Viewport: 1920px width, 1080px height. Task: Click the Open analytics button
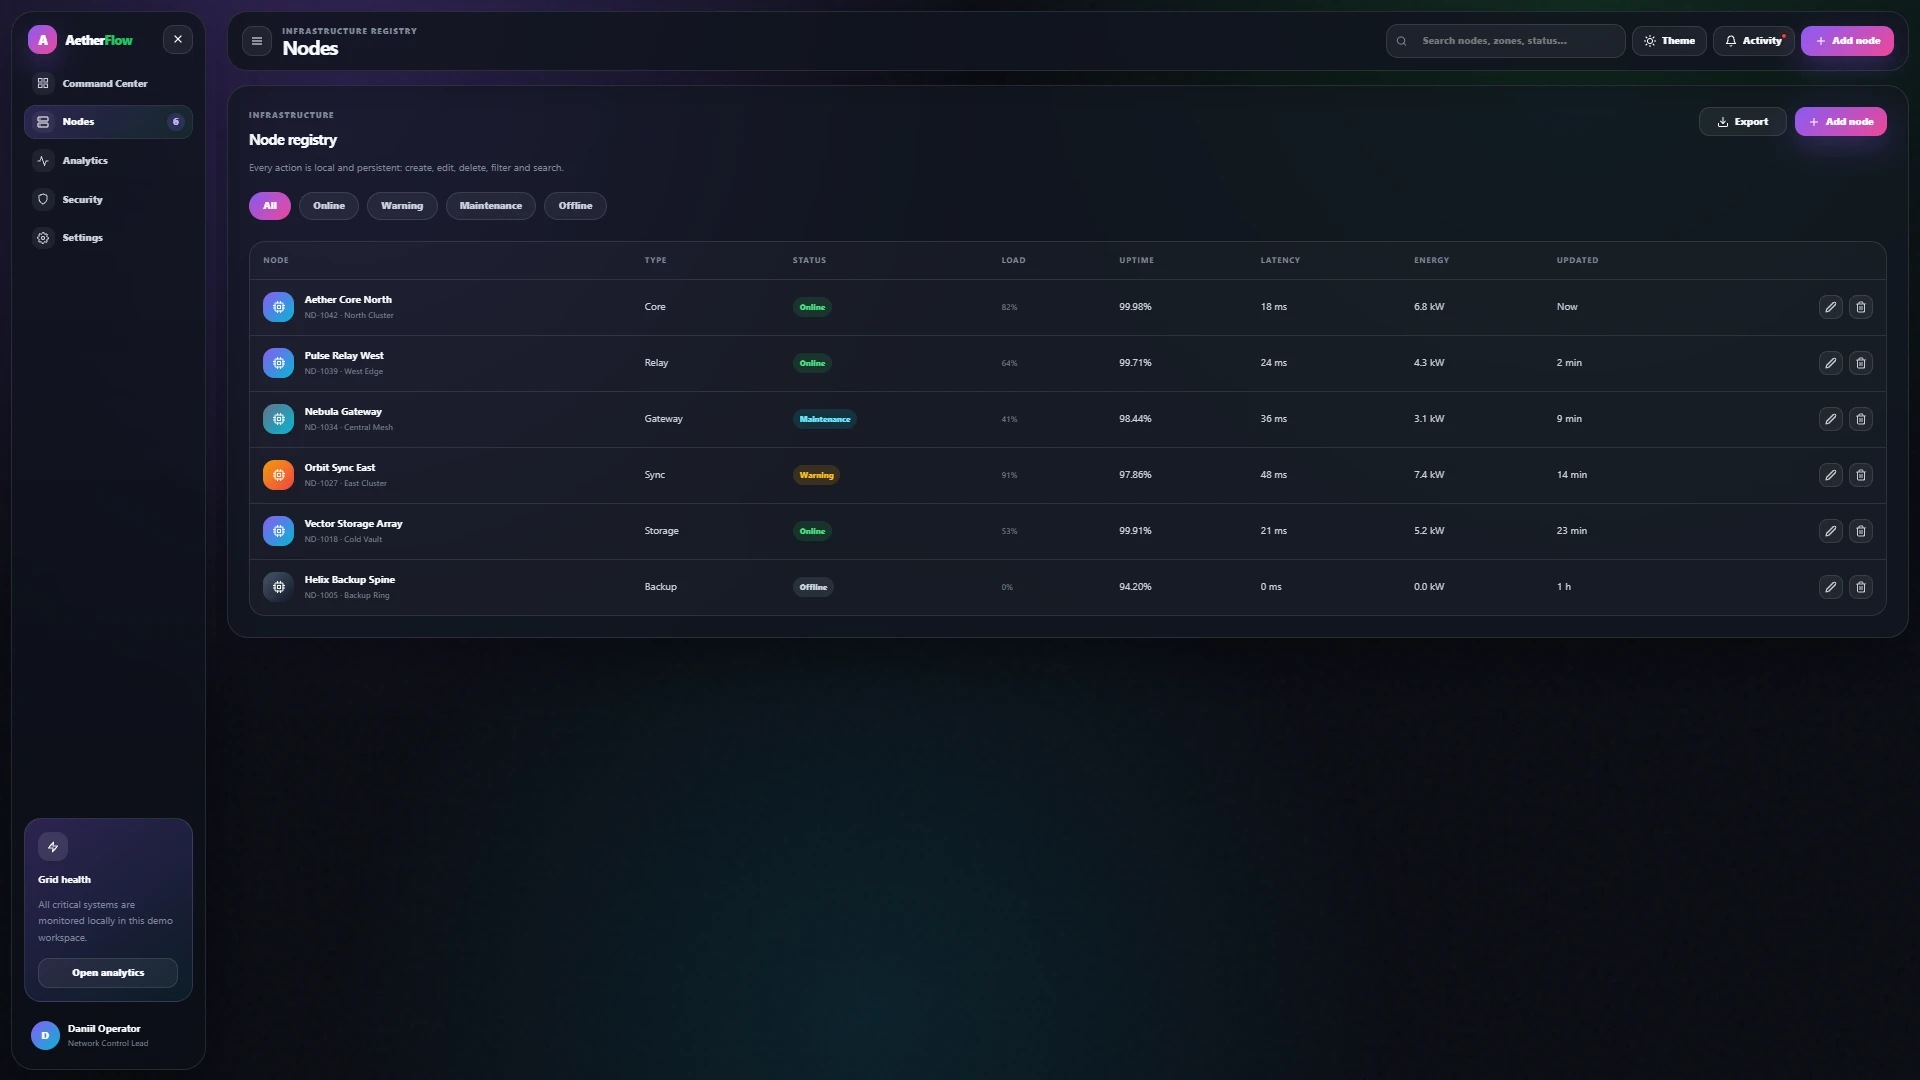click(108, 973)
